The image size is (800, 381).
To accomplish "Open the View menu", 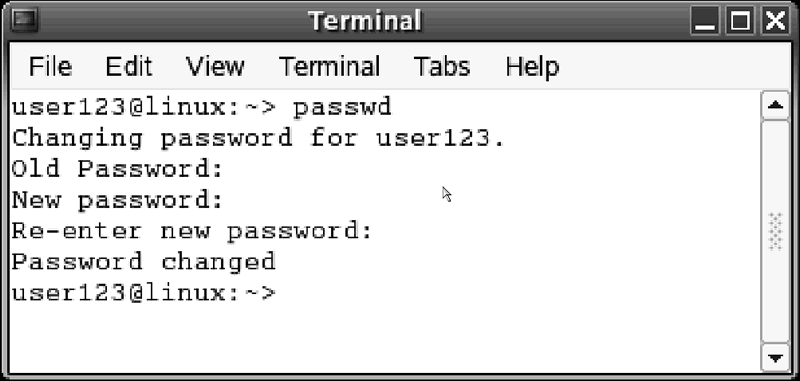I will pyautogui.click(x=215, y=66).
